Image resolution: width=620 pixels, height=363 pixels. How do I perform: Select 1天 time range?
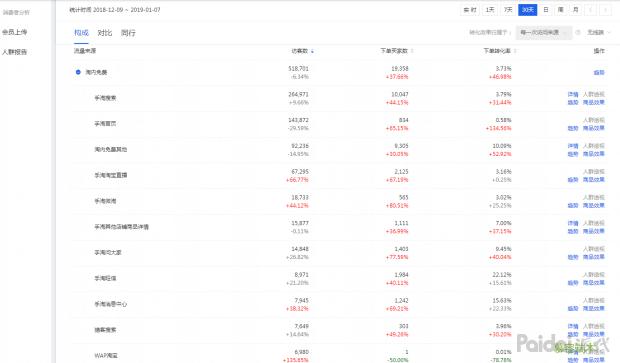[x=490, y=10]
